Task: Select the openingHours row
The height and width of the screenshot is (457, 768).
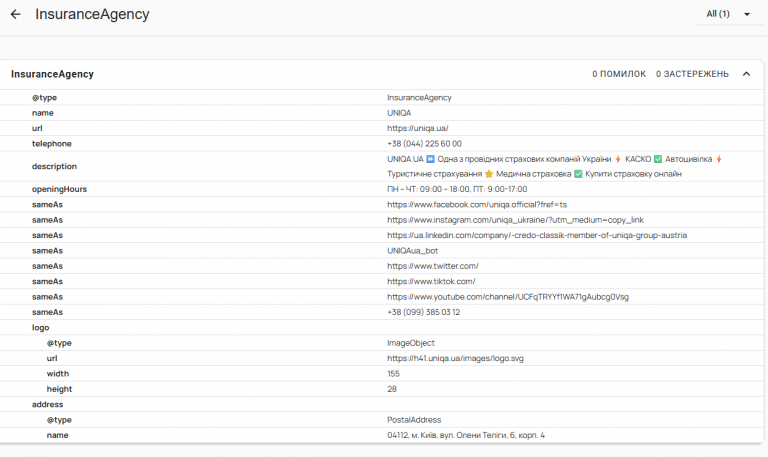Action: (x=382, y=189)
